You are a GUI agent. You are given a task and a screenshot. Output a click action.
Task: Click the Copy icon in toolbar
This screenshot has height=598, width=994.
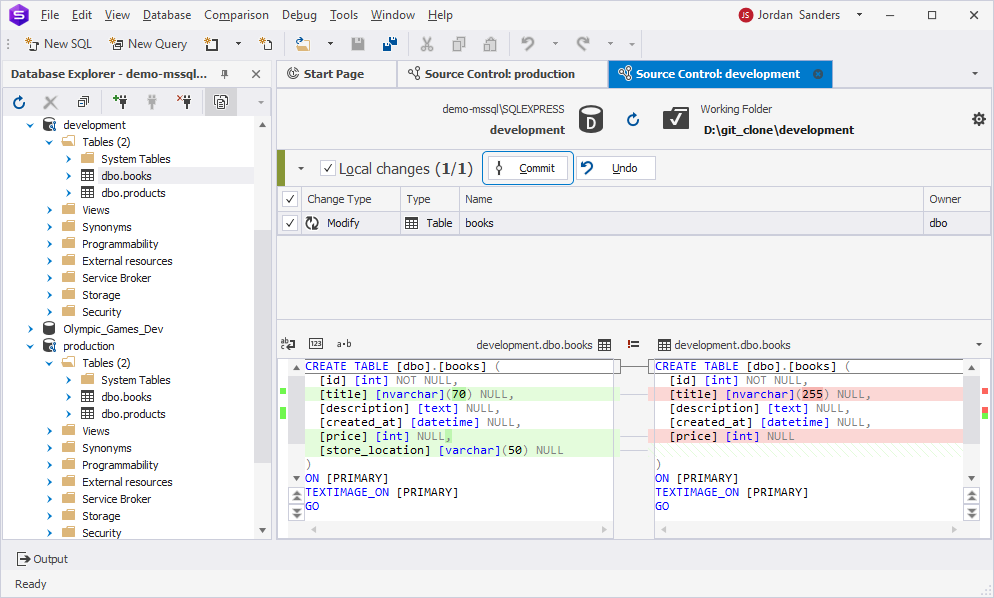458,44
